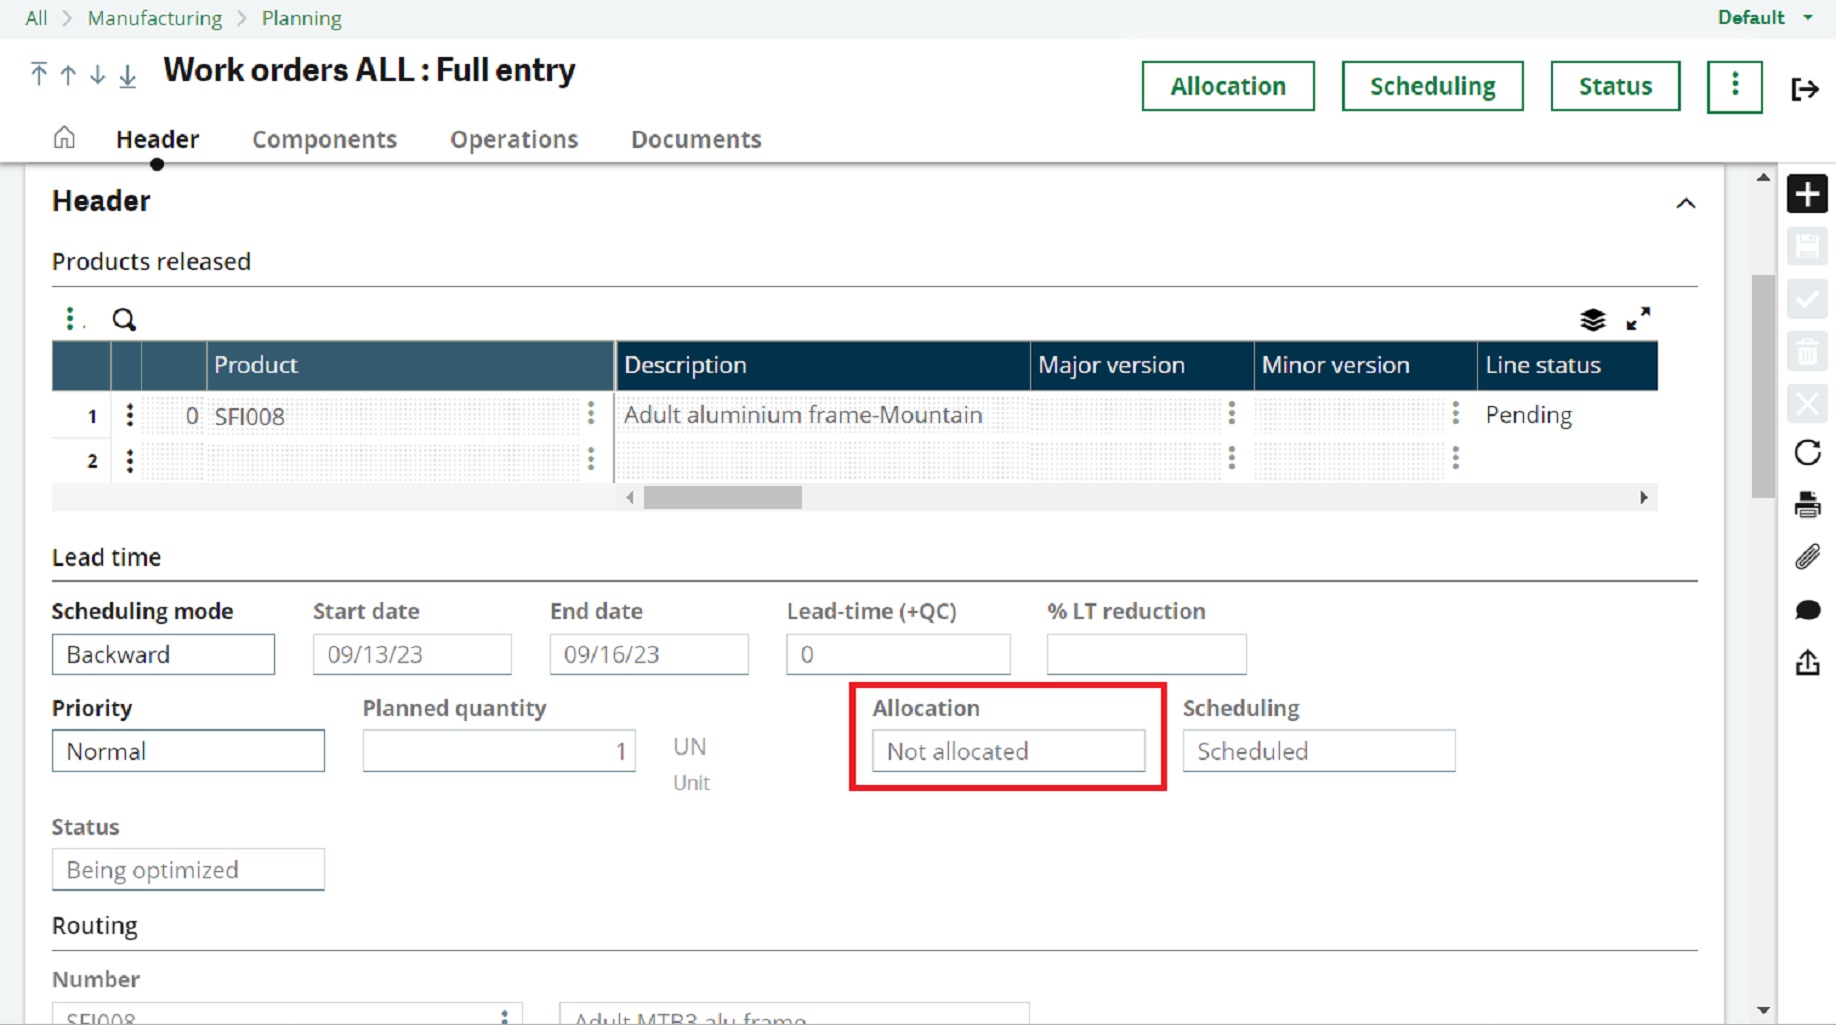Image resolution: width=1836 pixels, height=1025 pixels.
Task: Open the kebab menu beside Status button
Action: 1735,86
